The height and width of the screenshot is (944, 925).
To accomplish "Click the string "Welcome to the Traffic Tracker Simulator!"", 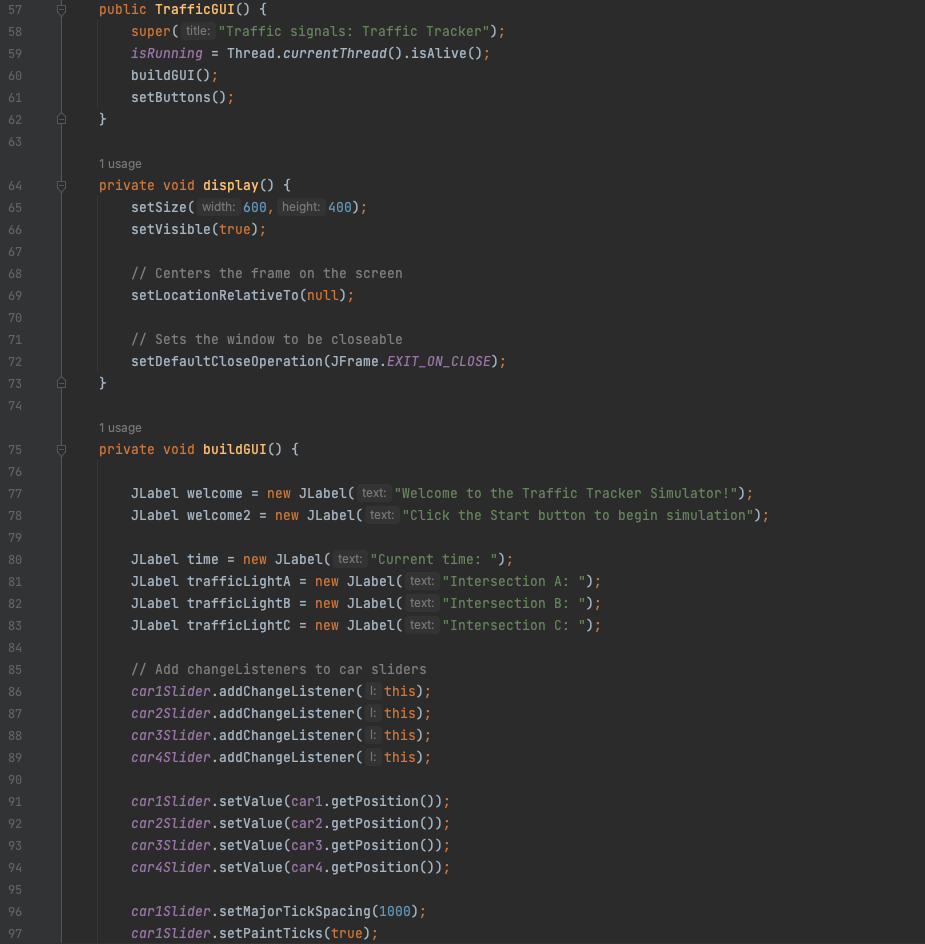I will 566,494.
